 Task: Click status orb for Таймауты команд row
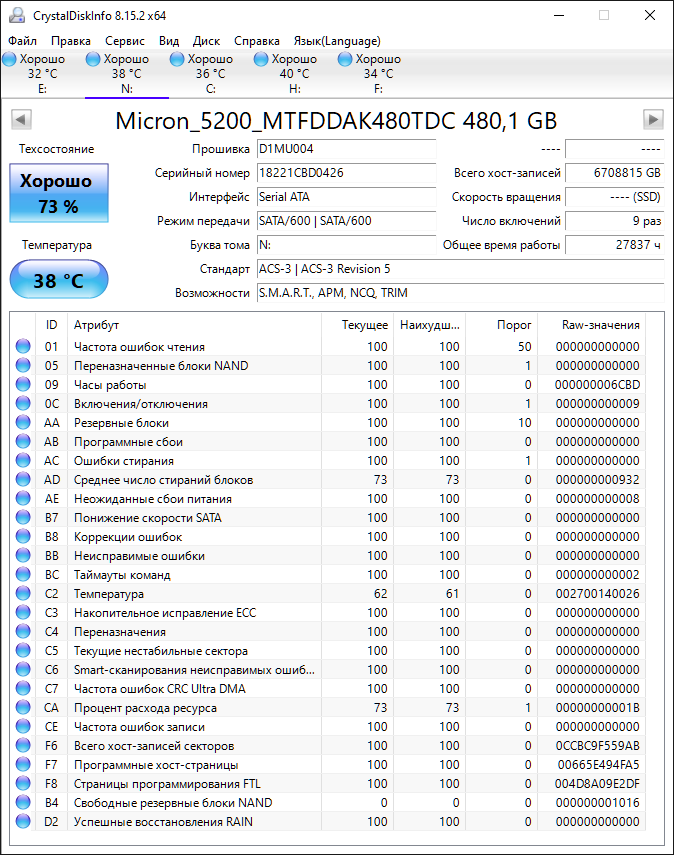coord(23,574)
